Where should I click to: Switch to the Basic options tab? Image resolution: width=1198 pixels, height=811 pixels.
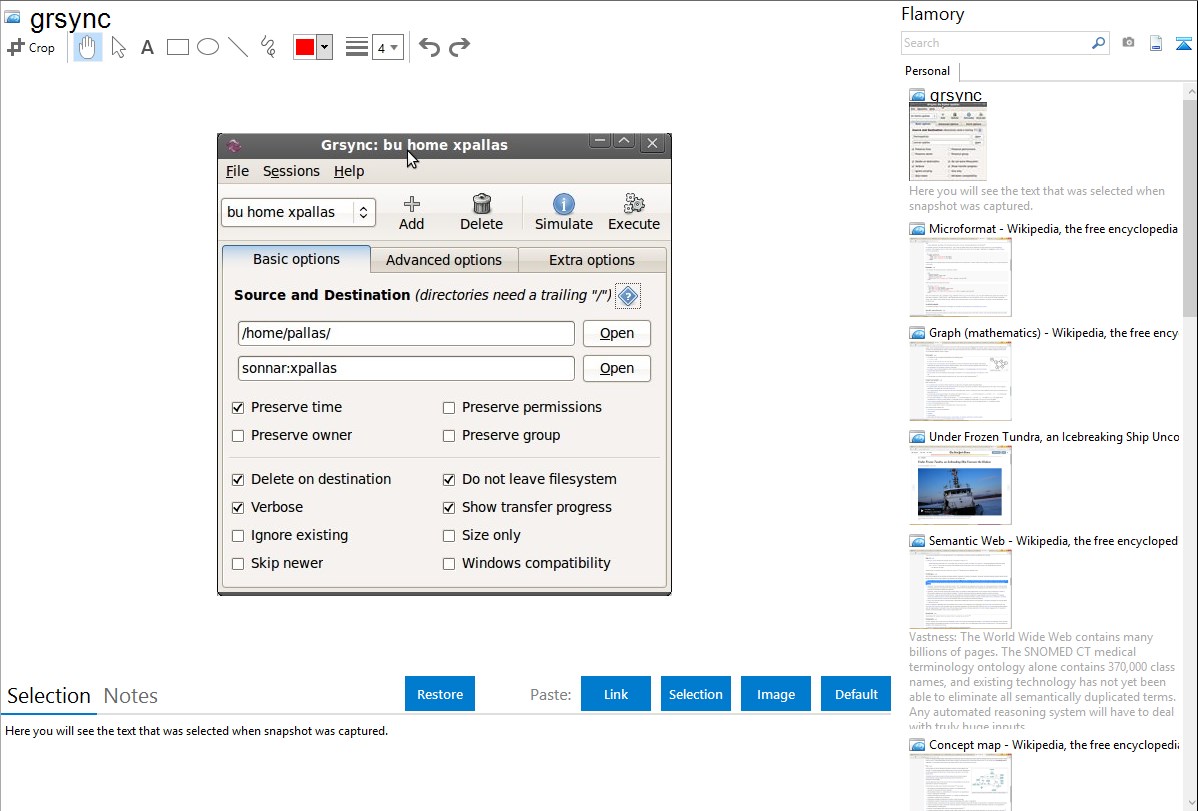[x=296, y=259]
